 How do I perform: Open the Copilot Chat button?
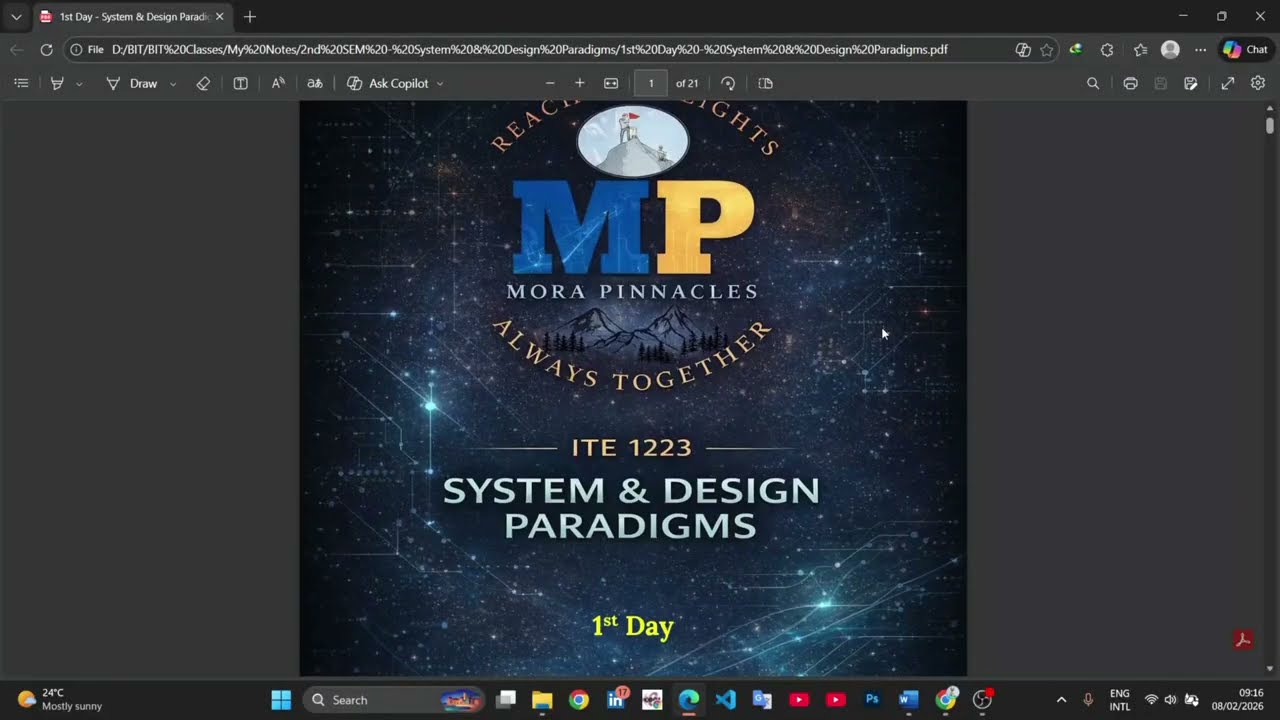(1245, 49)
